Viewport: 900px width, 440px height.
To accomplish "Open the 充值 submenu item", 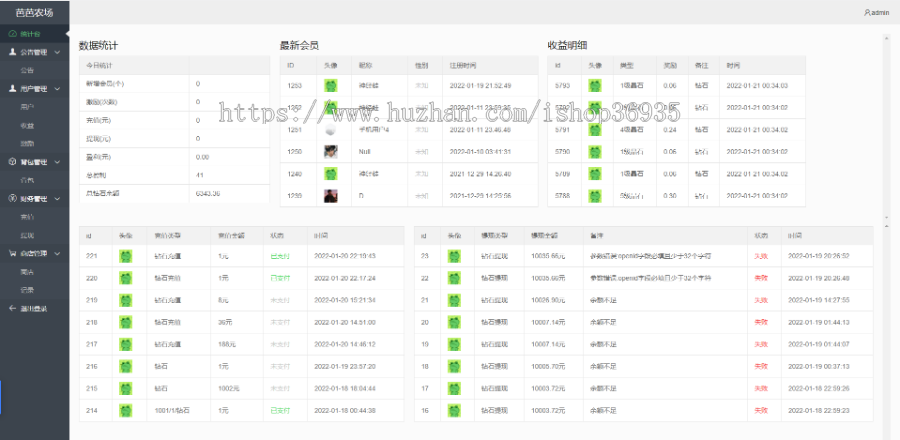I will tap(34, 217).
